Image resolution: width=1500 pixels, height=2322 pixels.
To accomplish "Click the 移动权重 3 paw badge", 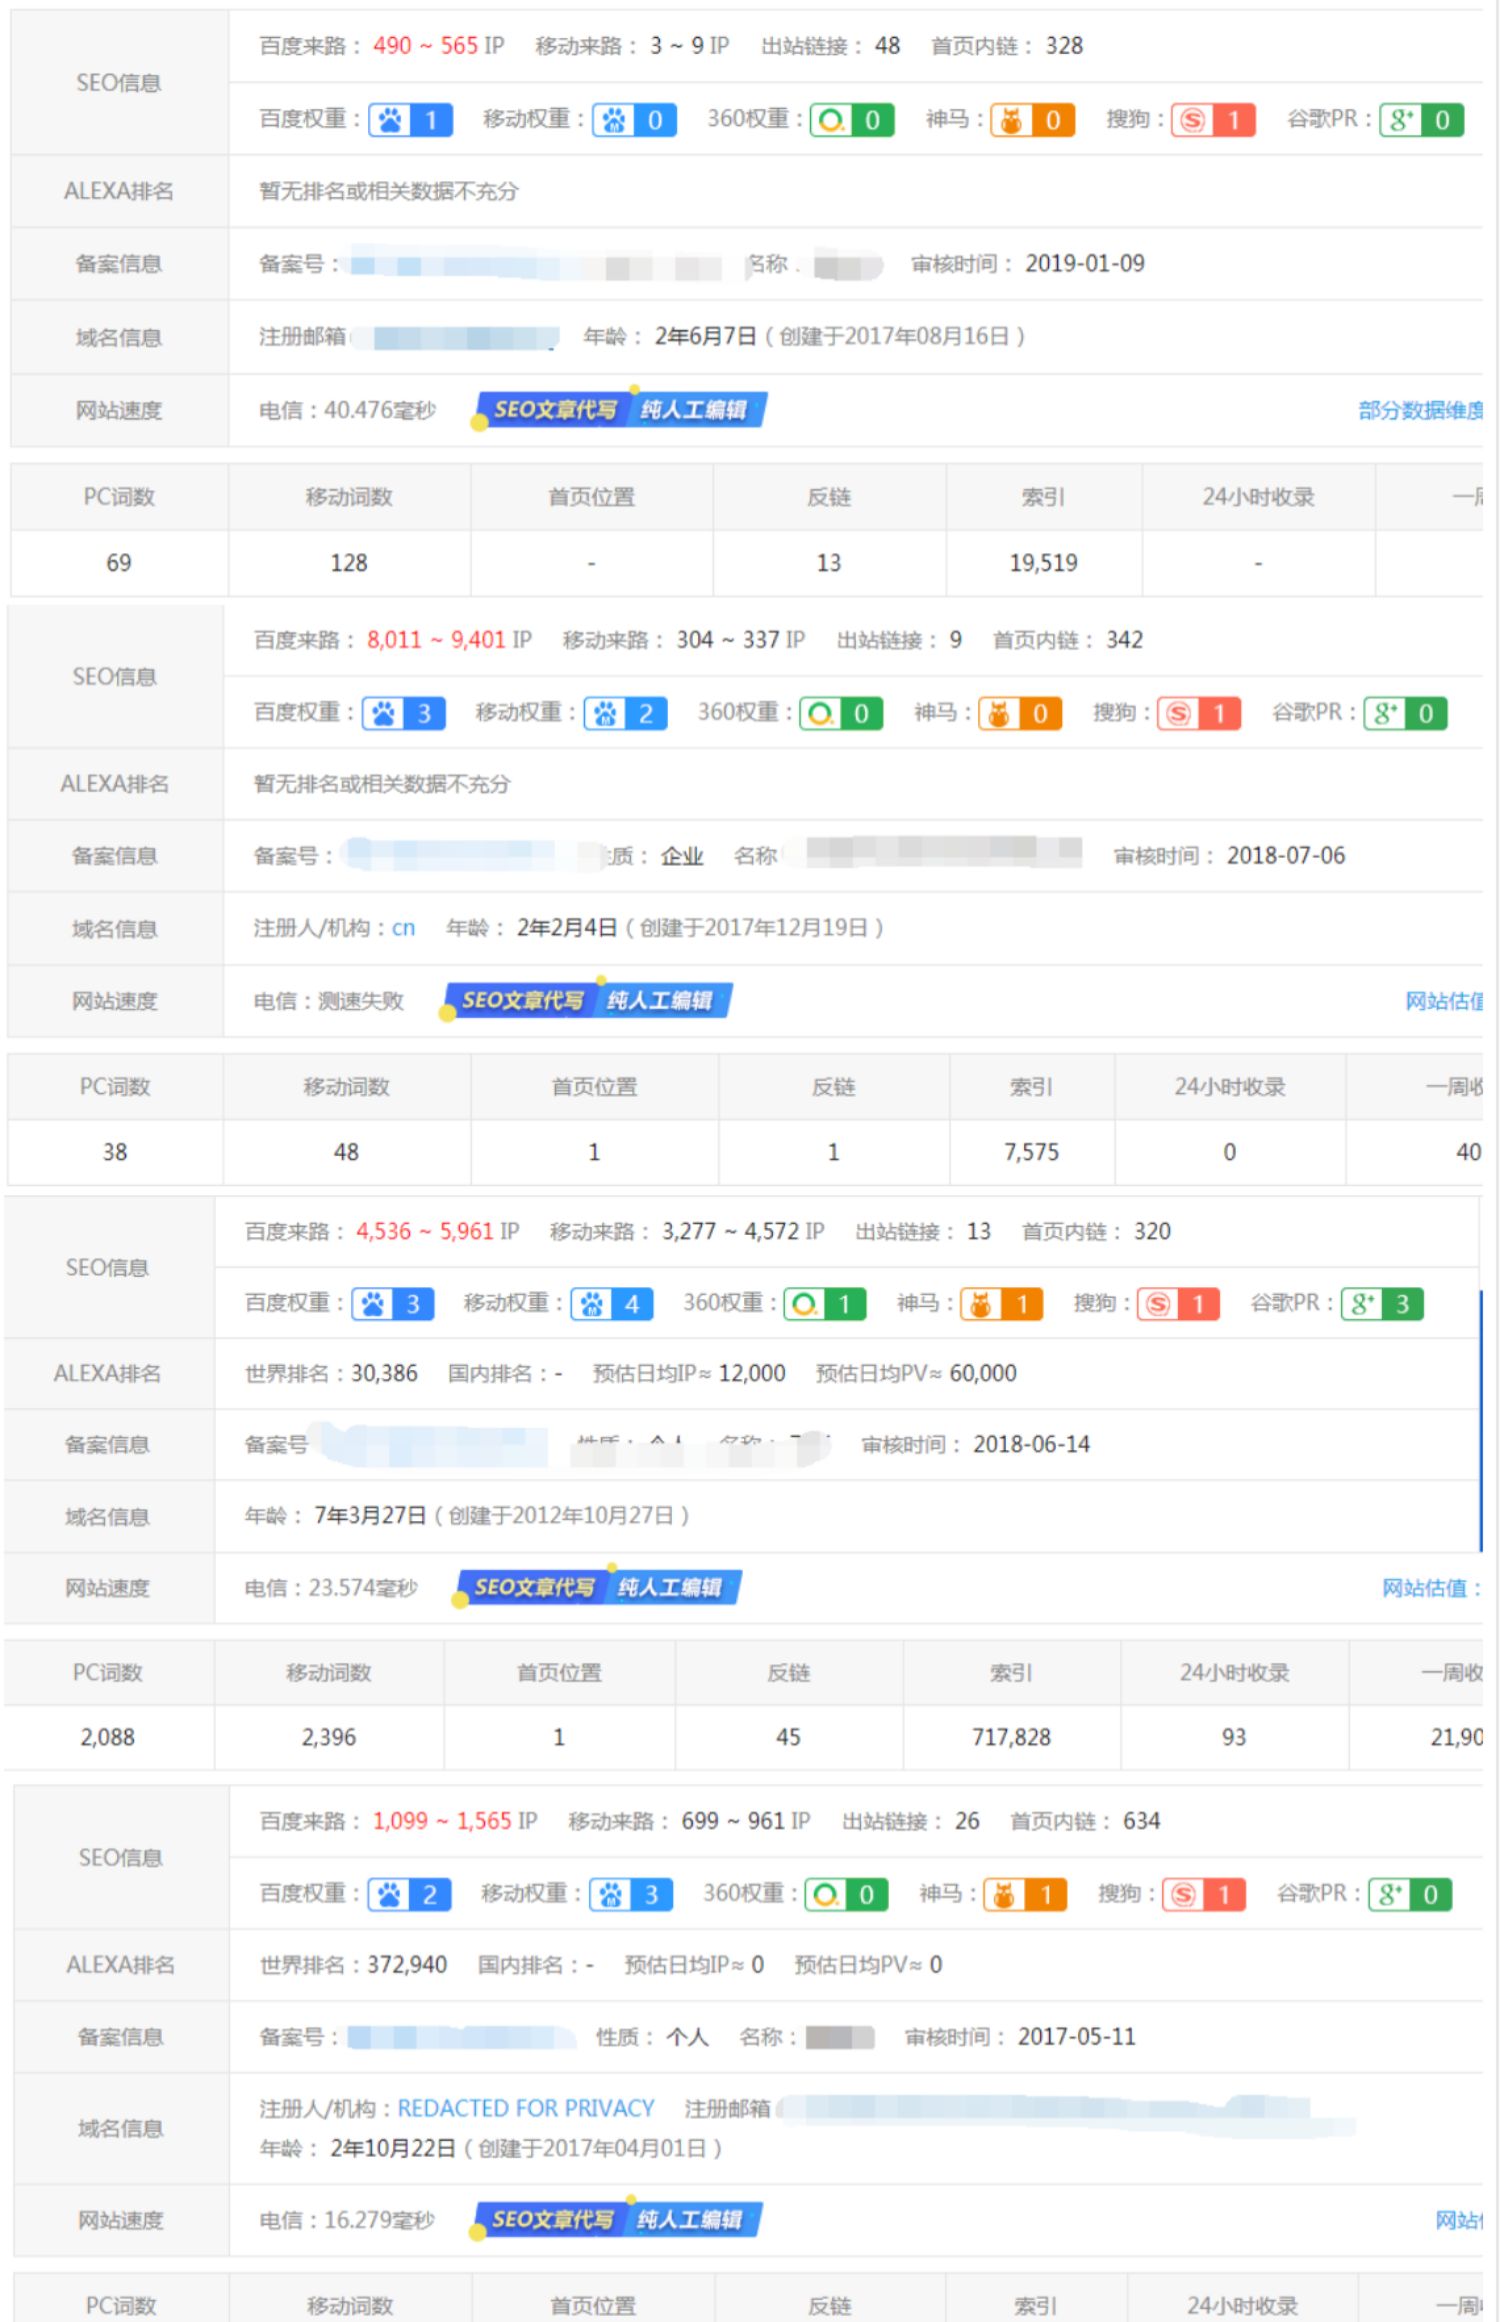I will point(631,1894).
